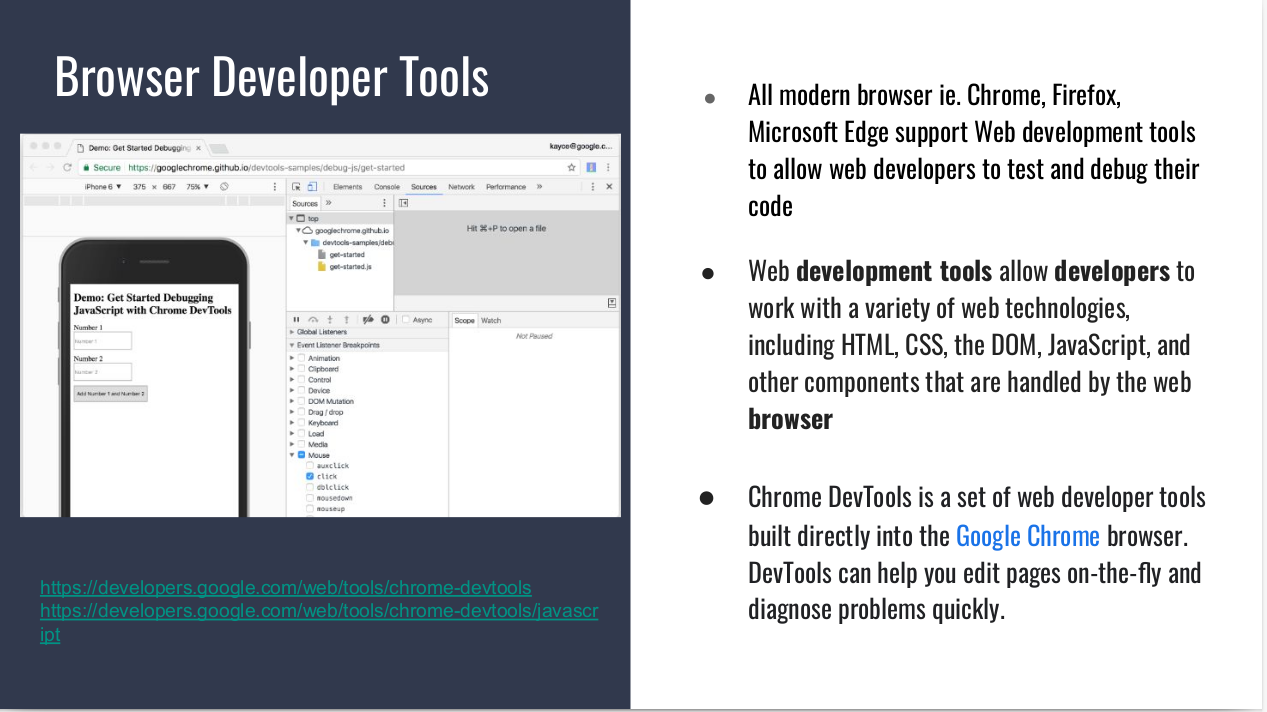Open the Watch tab
This screenshot has height=712, width=1267.
tap(491, 321)
